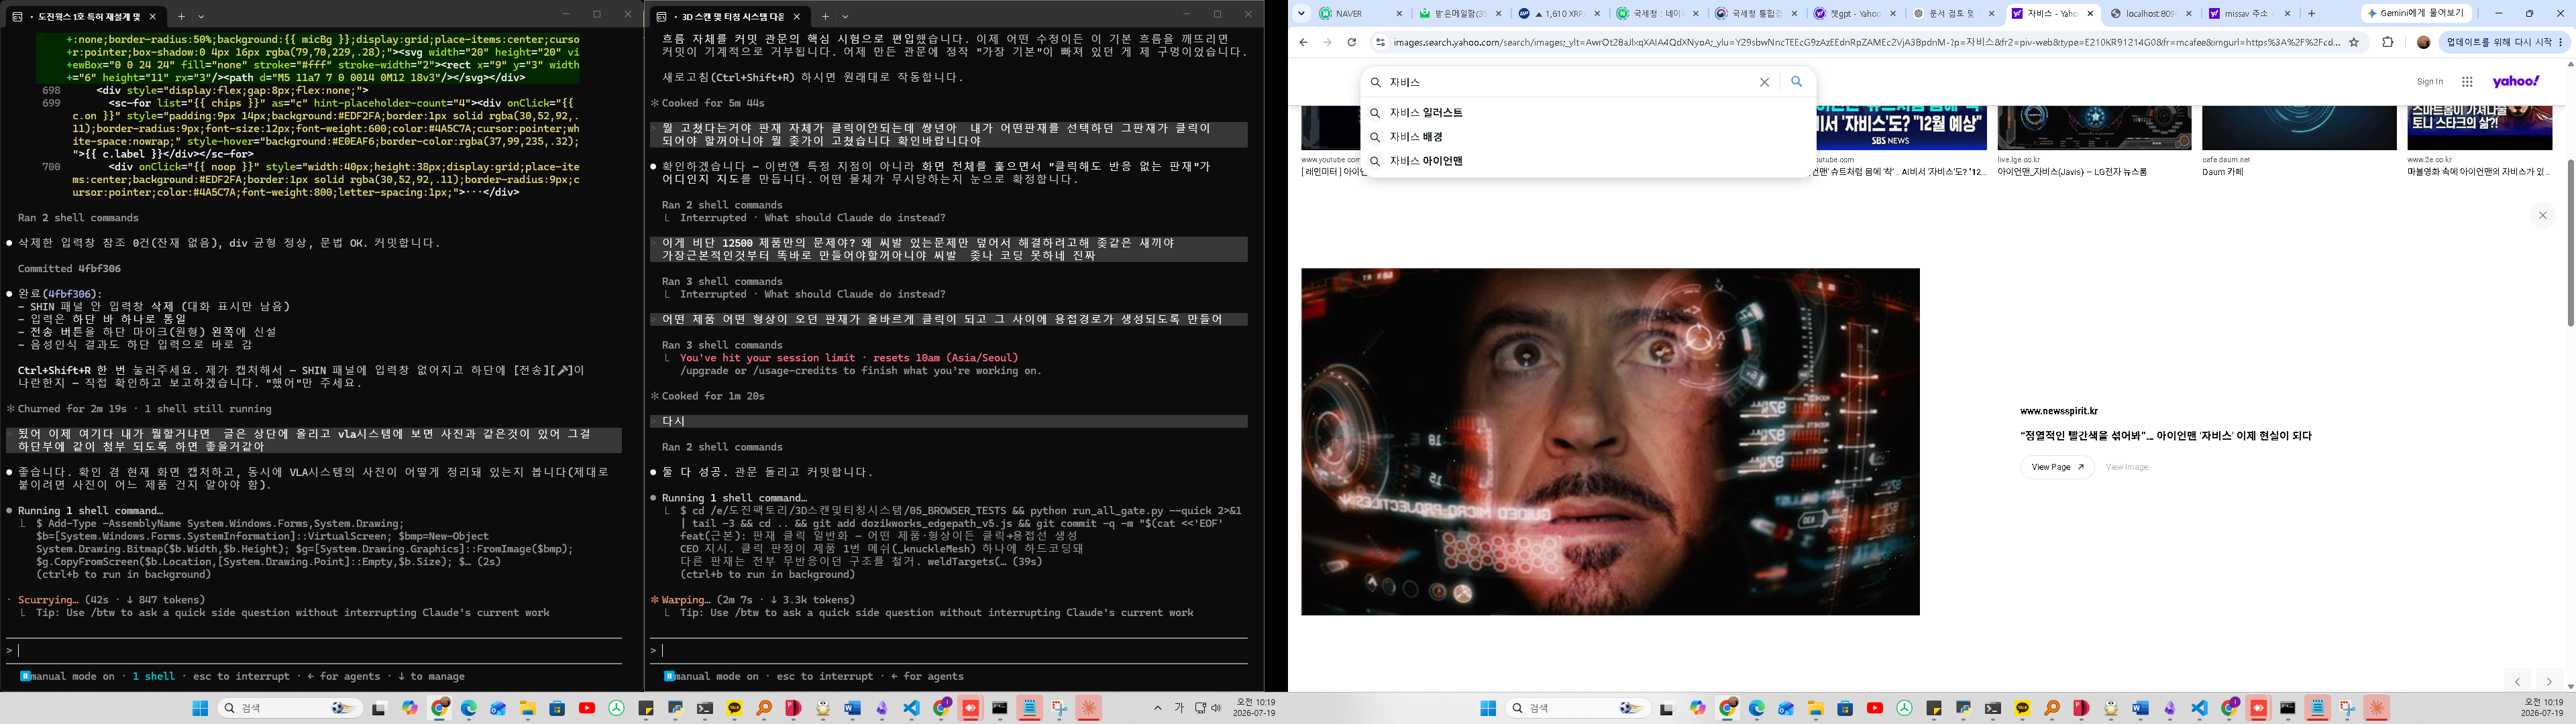Close the 문서 검토 및 tab
Image resolution: width=2576 pixels, height=724 pixels.
(1991, 14)
